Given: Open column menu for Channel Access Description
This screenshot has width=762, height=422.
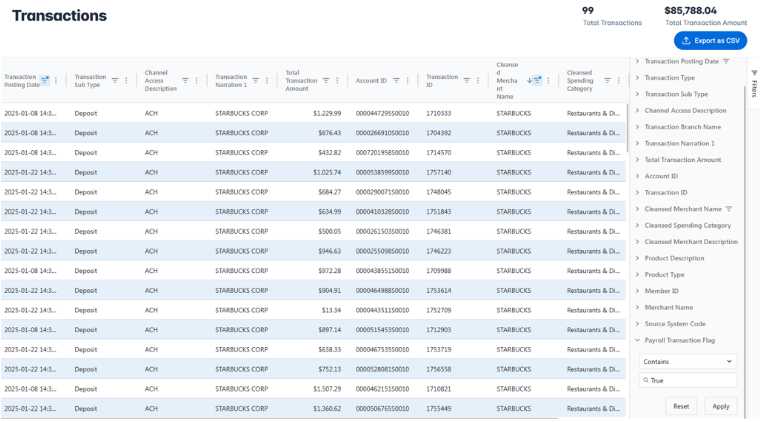Looking at the screenshot, I should [196, 80].
